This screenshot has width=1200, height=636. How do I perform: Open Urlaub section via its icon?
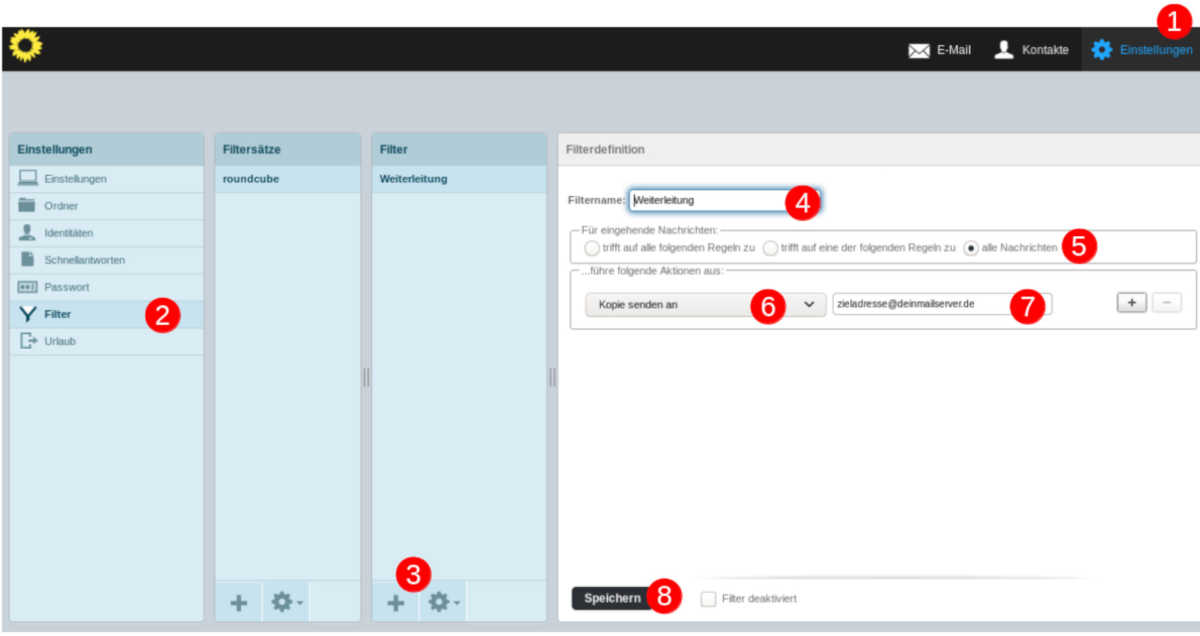28,341
